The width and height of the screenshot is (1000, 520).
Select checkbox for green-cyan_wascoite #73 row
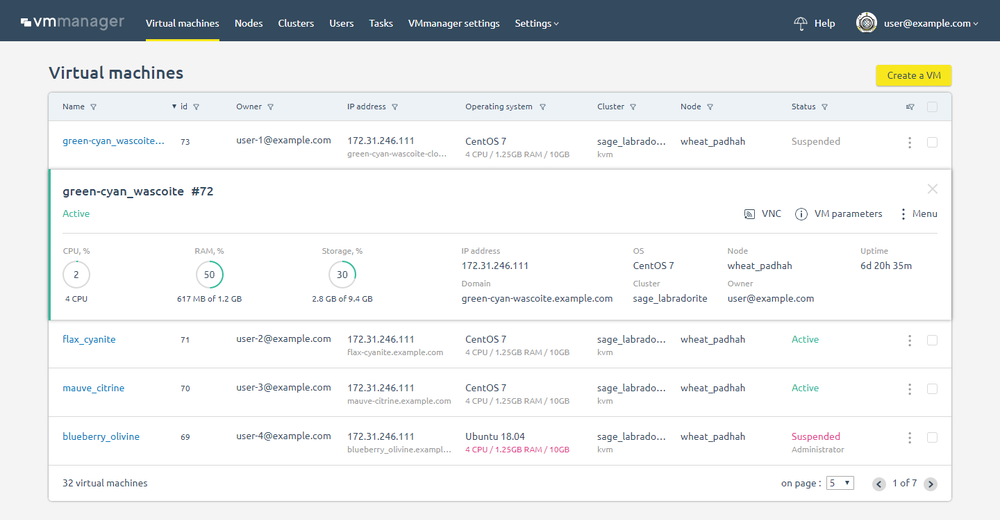point(932,142)
